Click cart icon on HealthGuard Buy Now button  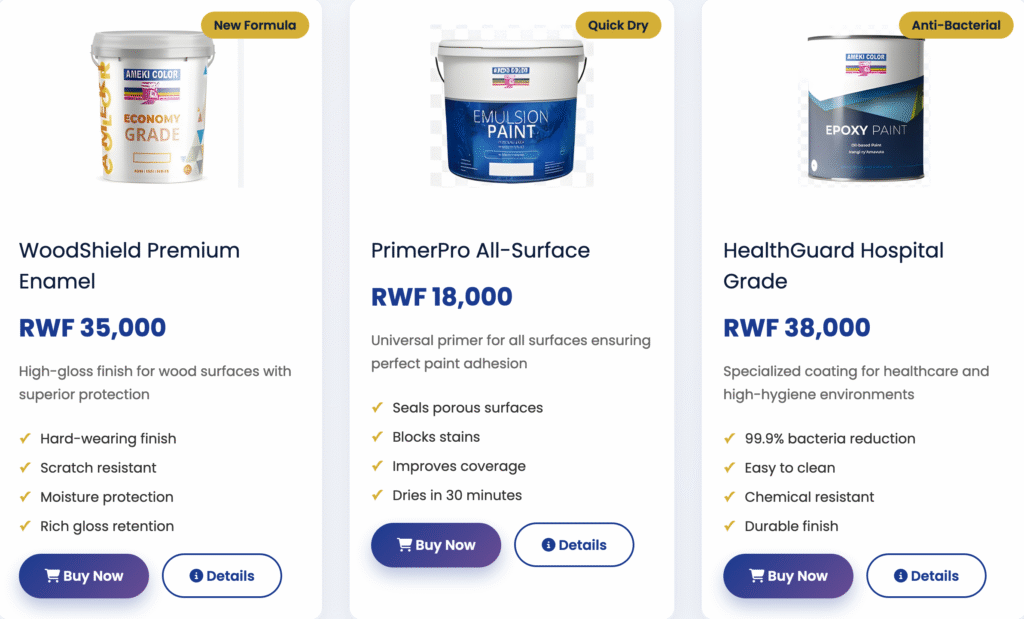coord(756,576)
